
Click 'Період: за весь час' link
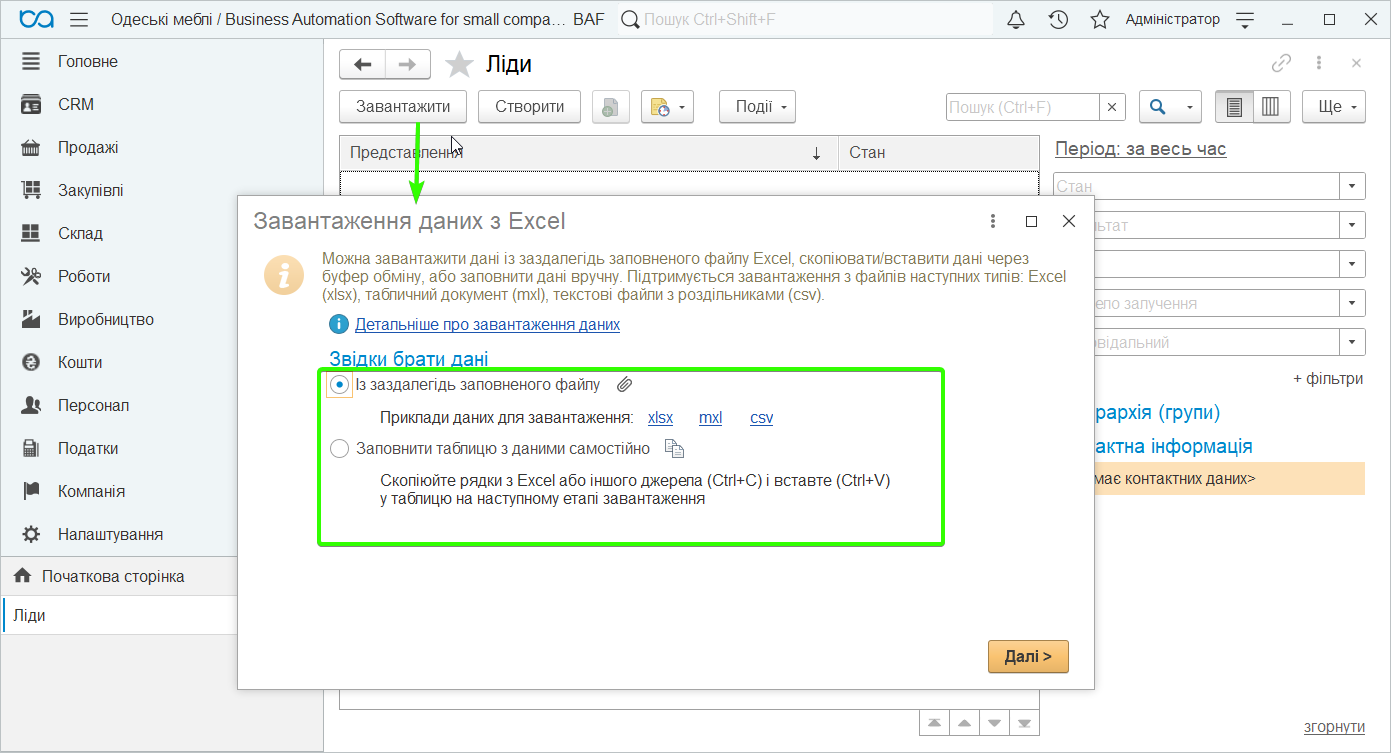click(x=1140, y=149)
